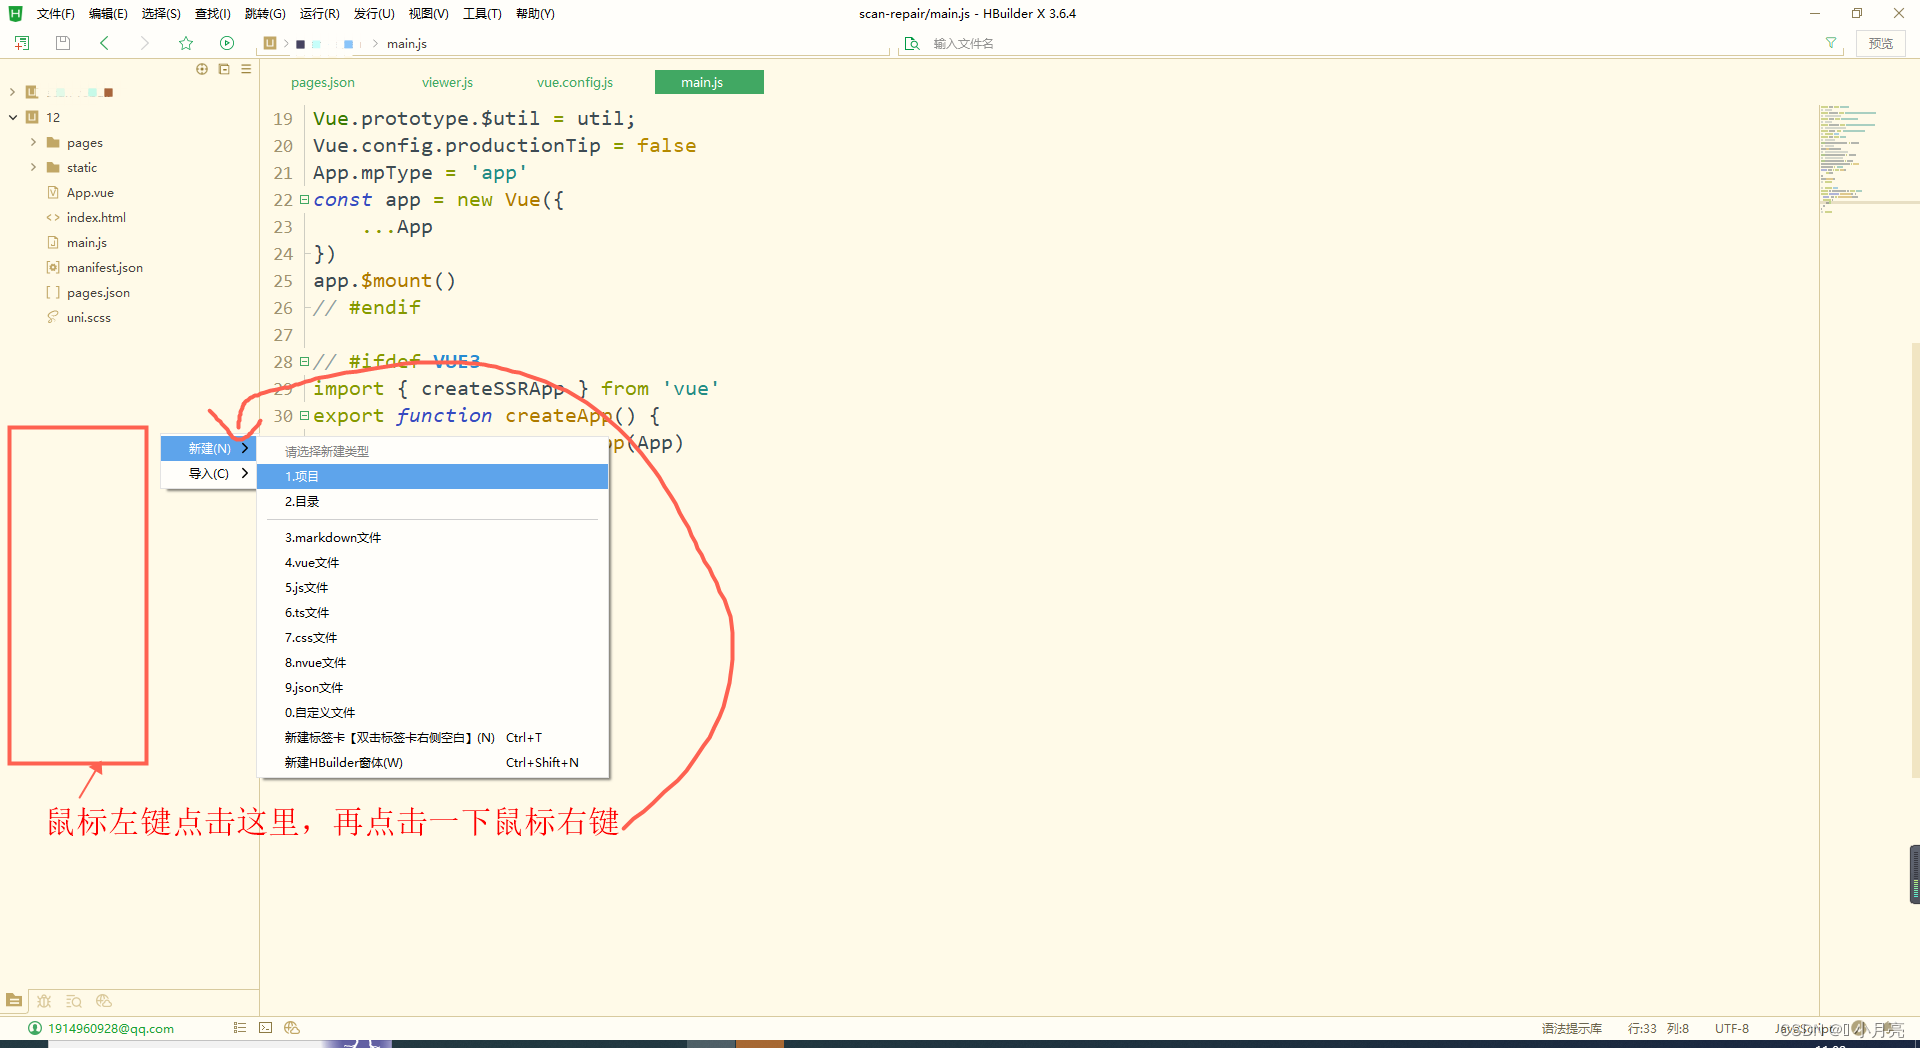Screen dimensions: 1920x1048
Task: Select 1.项目 from new-type list
Action: pos(433,476)
